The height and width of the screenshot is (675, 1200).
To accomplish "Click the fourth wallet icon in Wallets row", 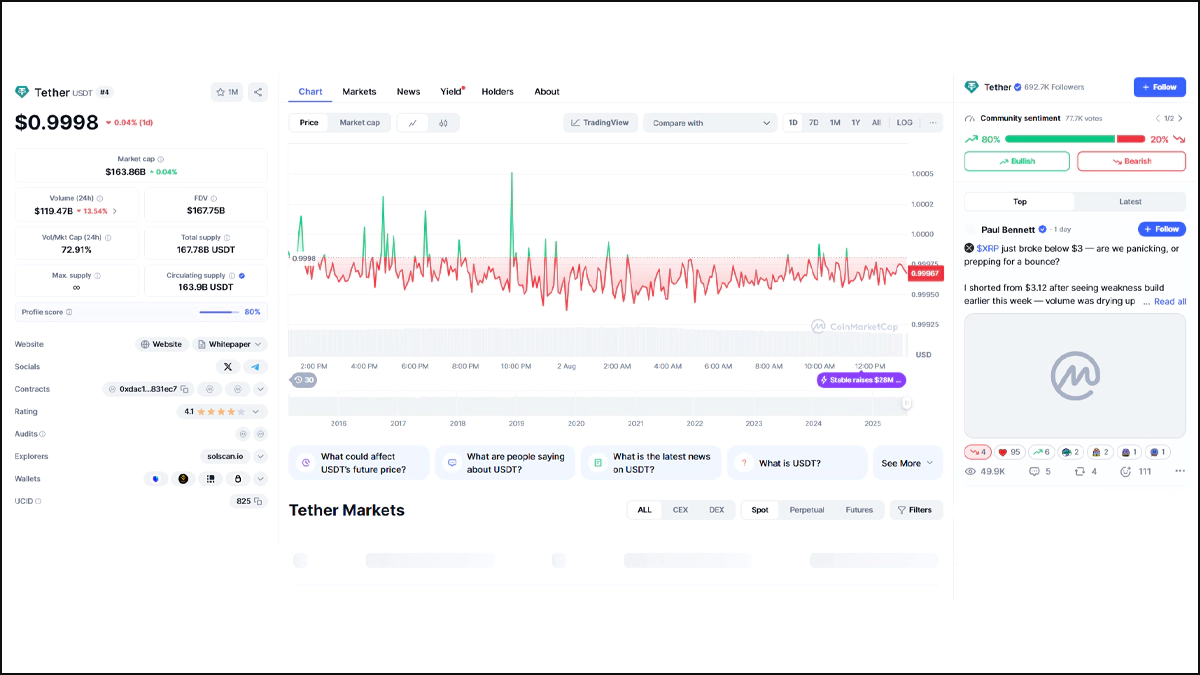I will point(238,479).
